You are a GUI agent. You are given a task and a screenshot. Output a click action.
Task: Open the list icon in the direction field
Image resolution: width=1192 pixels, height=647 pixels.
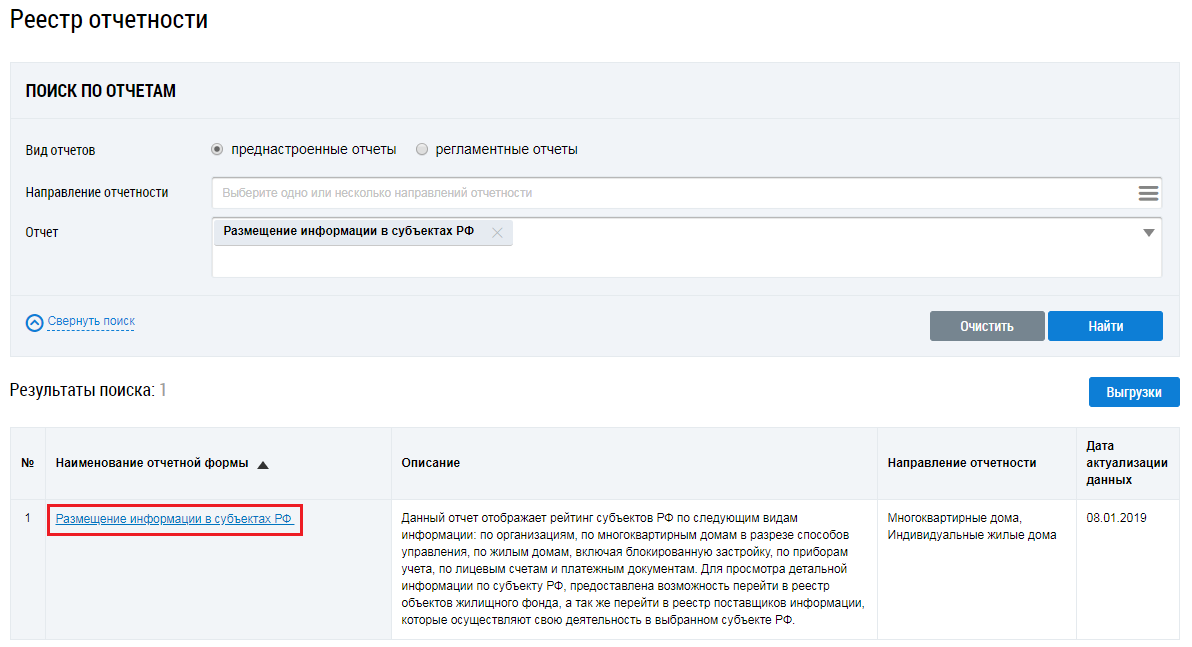click(x=1147, y=193)
